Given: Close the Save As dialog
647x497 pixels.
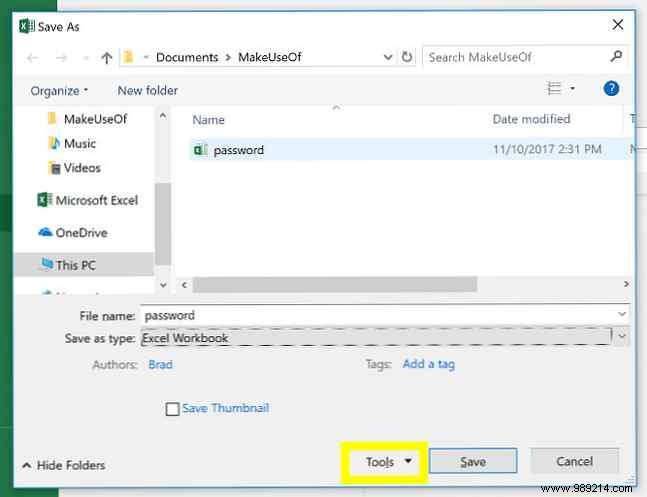Looking at the screenshot, I should click(x=618, y=25).
